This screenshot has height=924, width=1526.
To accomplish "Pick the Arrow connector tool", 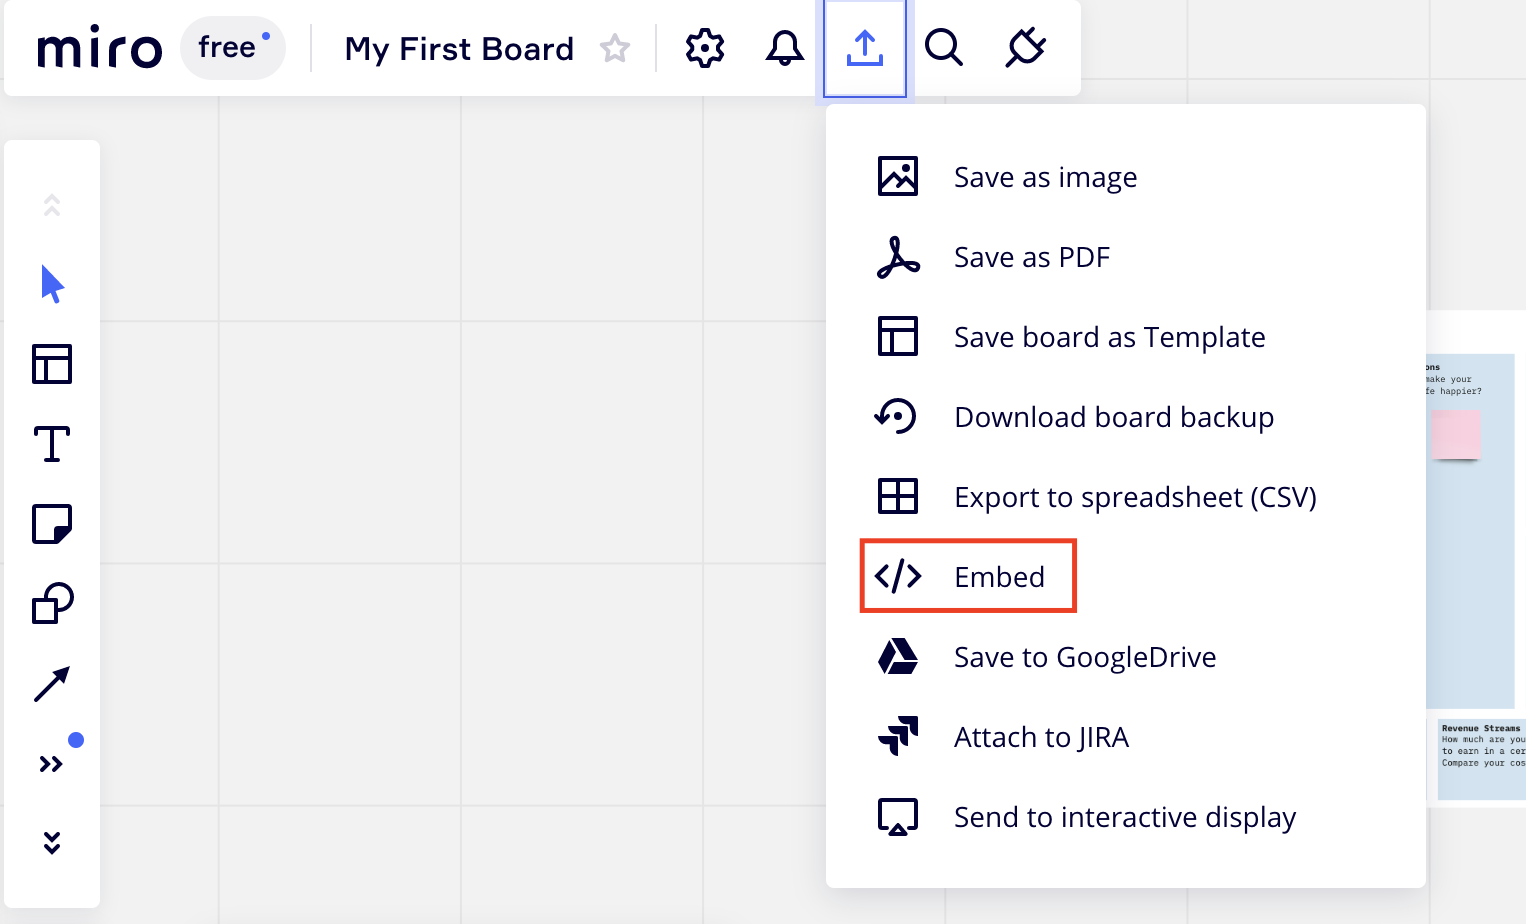I will [52, 684].
